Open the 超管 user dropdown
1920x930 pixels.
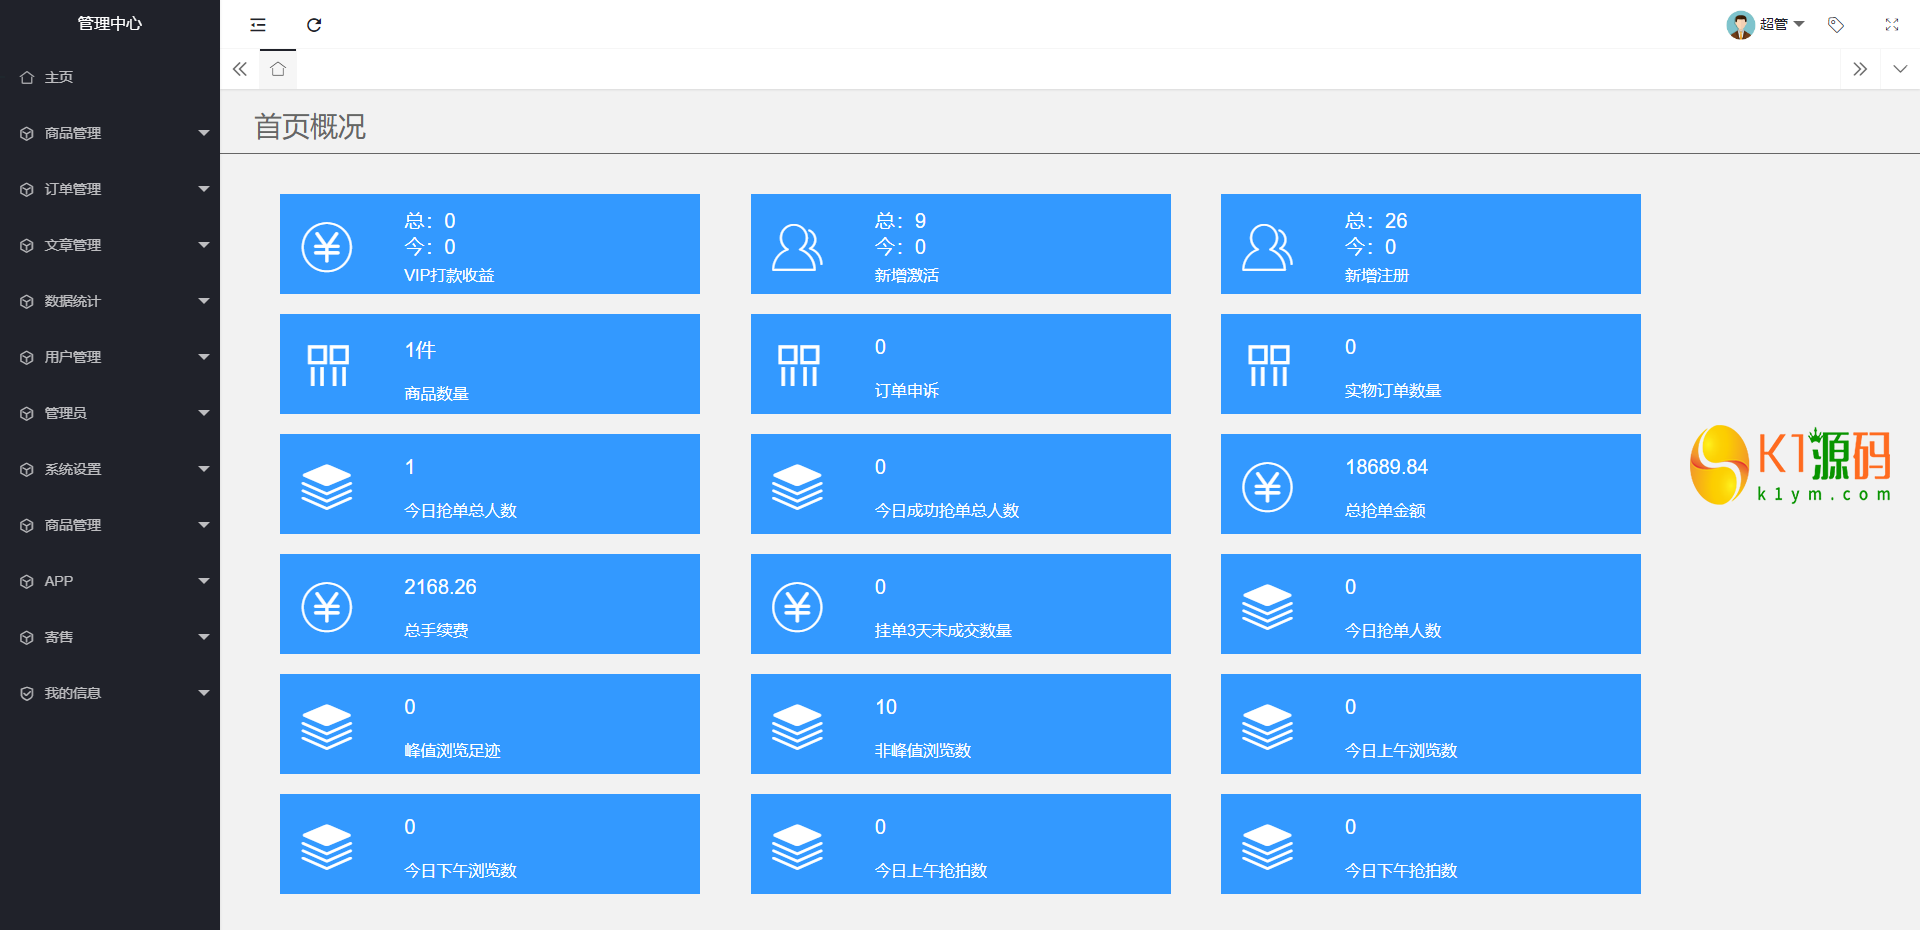1765,25
